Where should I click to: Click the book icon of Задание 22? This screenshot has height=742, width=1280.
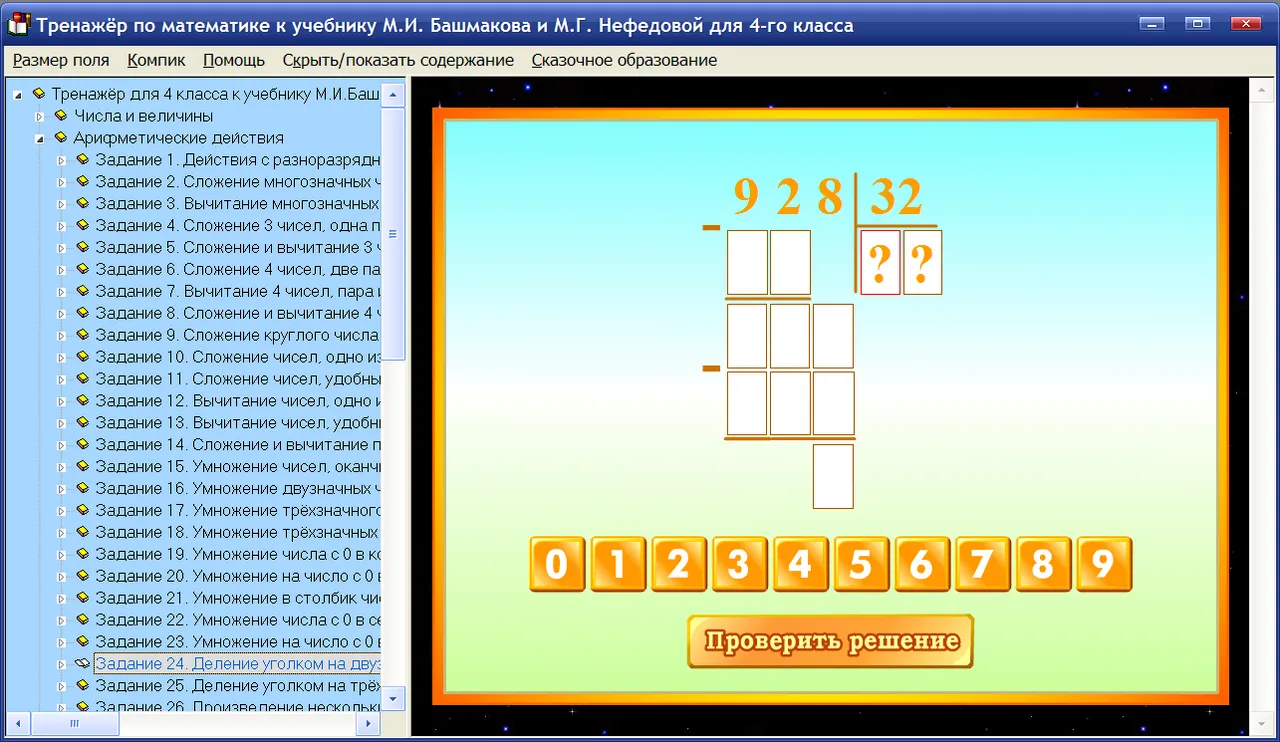(82, 620)
